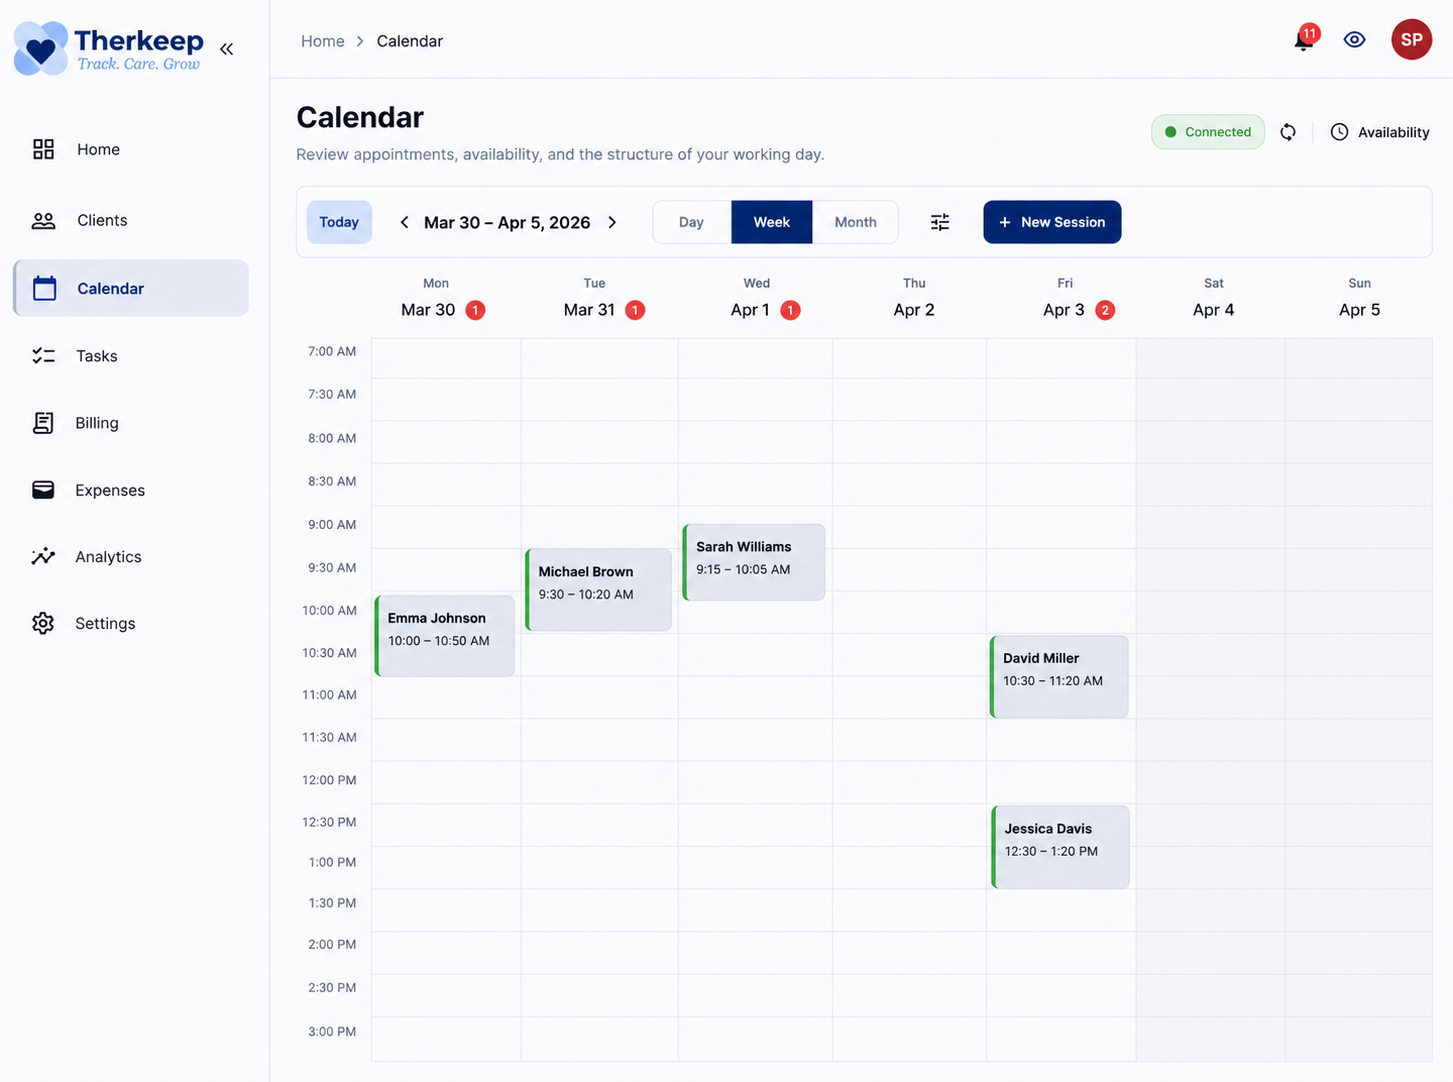1453x1082 pixels.
Task: Click the SP profile avatar
Action: (x=1411, y=39)
